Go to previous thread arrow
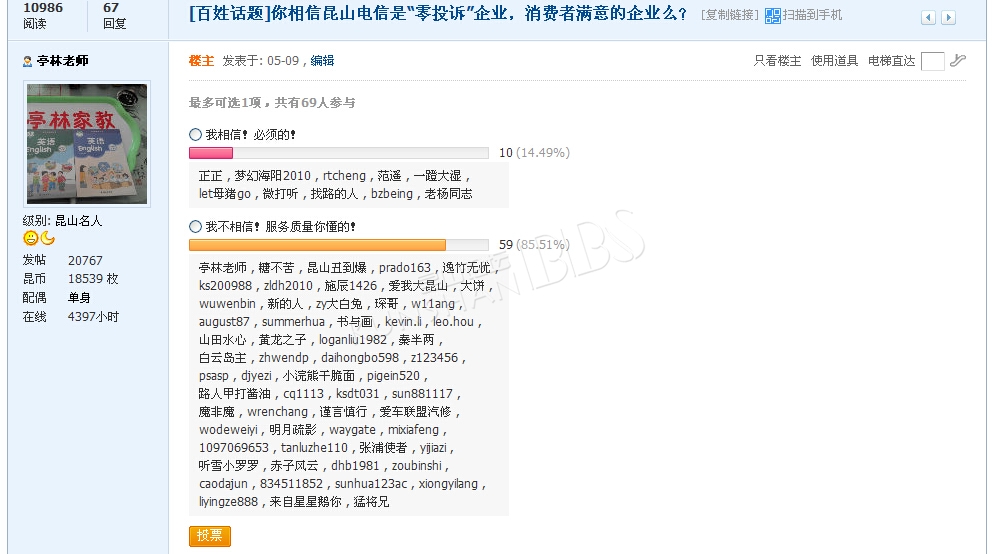Screen dimensions: 993x554 click(928, 17)
